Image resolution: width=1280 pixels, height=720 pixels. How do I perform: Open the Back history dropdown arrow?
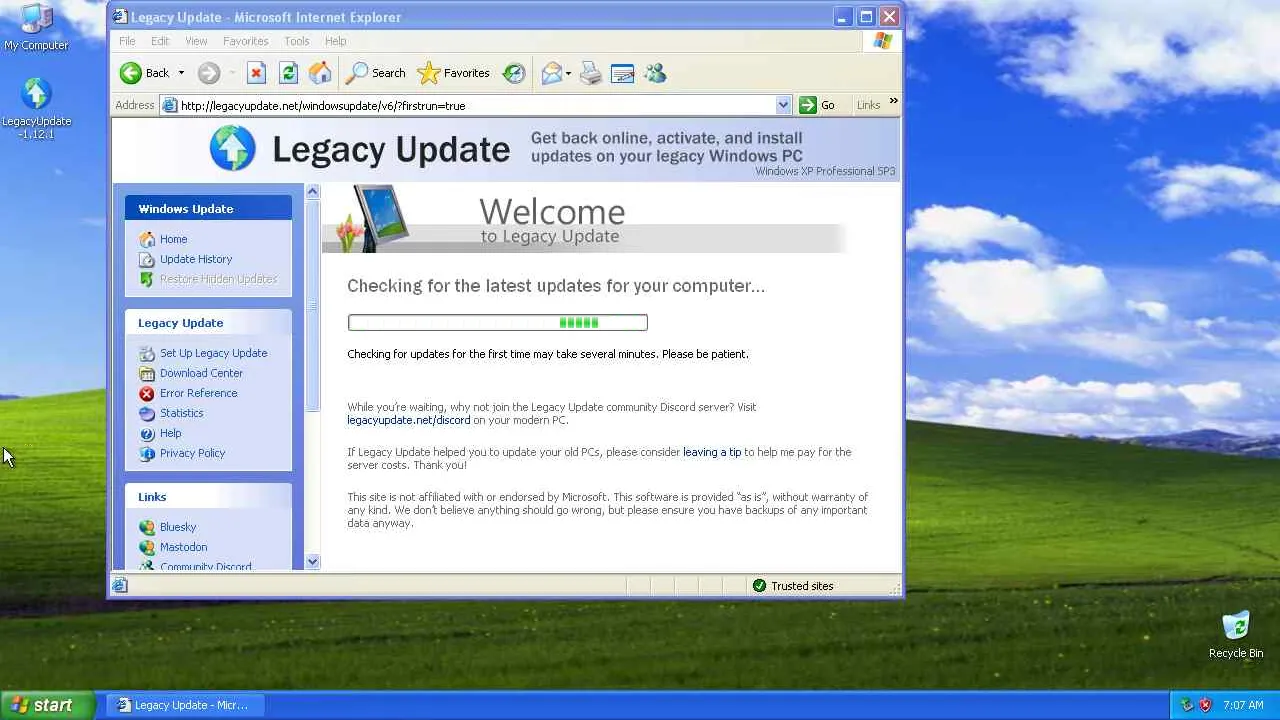click(181, 73)
